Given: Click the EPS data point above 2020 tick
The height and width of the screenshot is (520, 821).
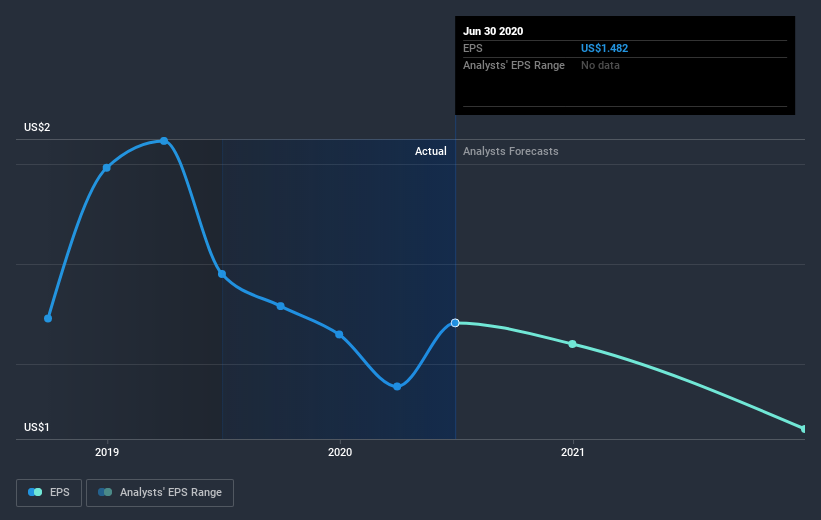Looking at the screenshot, I should point(339,334).
